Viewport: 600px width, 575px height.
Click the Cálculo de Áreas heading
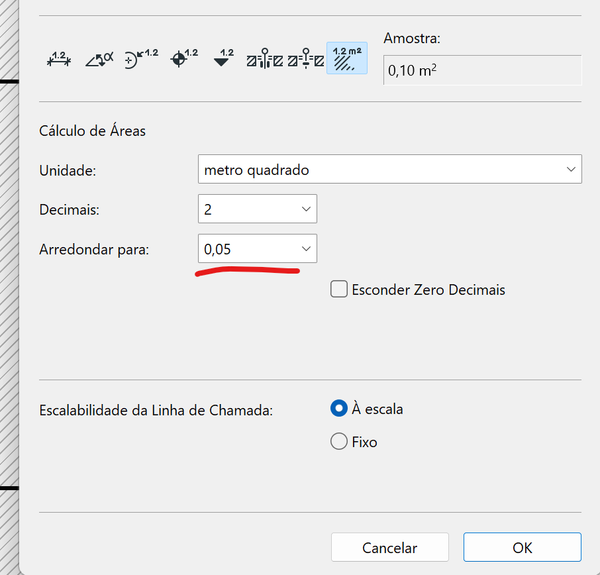[x=93, y=131]
